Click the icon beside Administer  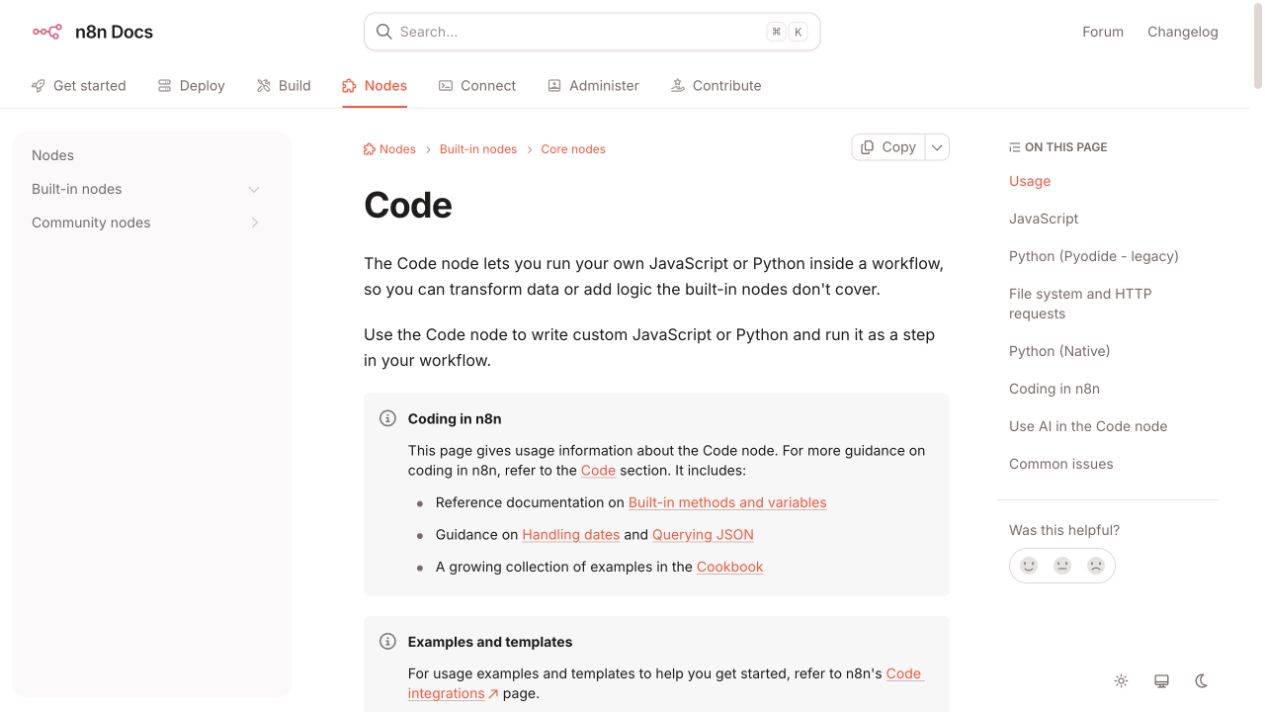[554, 86]
